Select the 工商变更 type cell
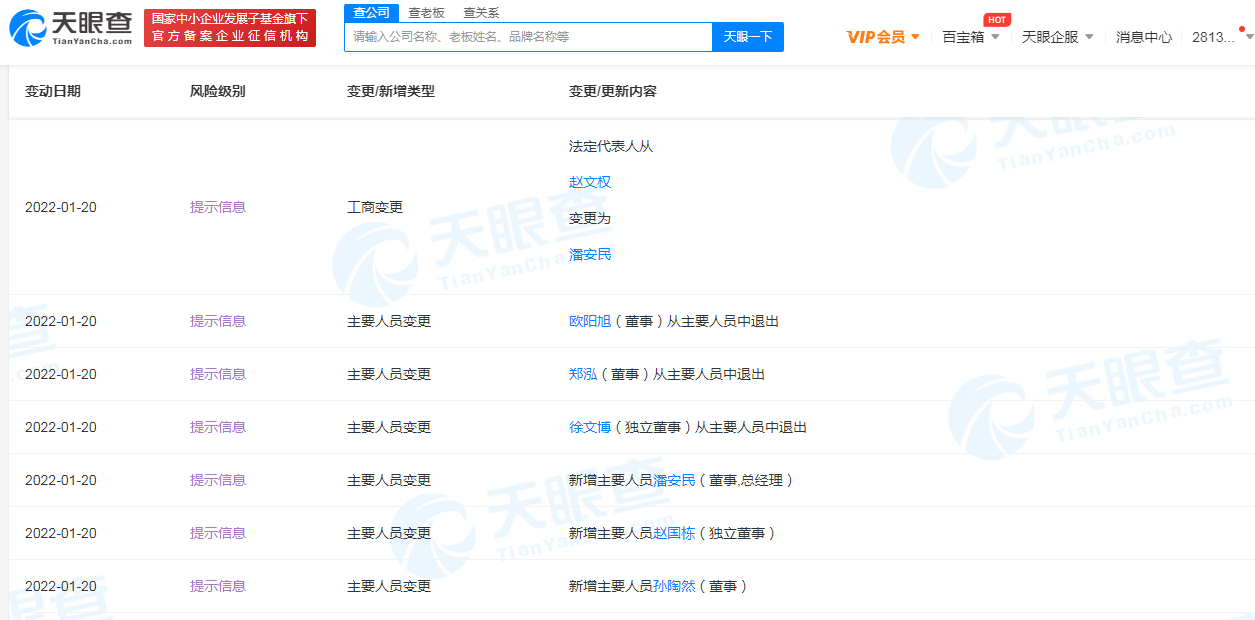Image resolution: width=1255 pixels, height=620 pixels. (x=375, y=207)
